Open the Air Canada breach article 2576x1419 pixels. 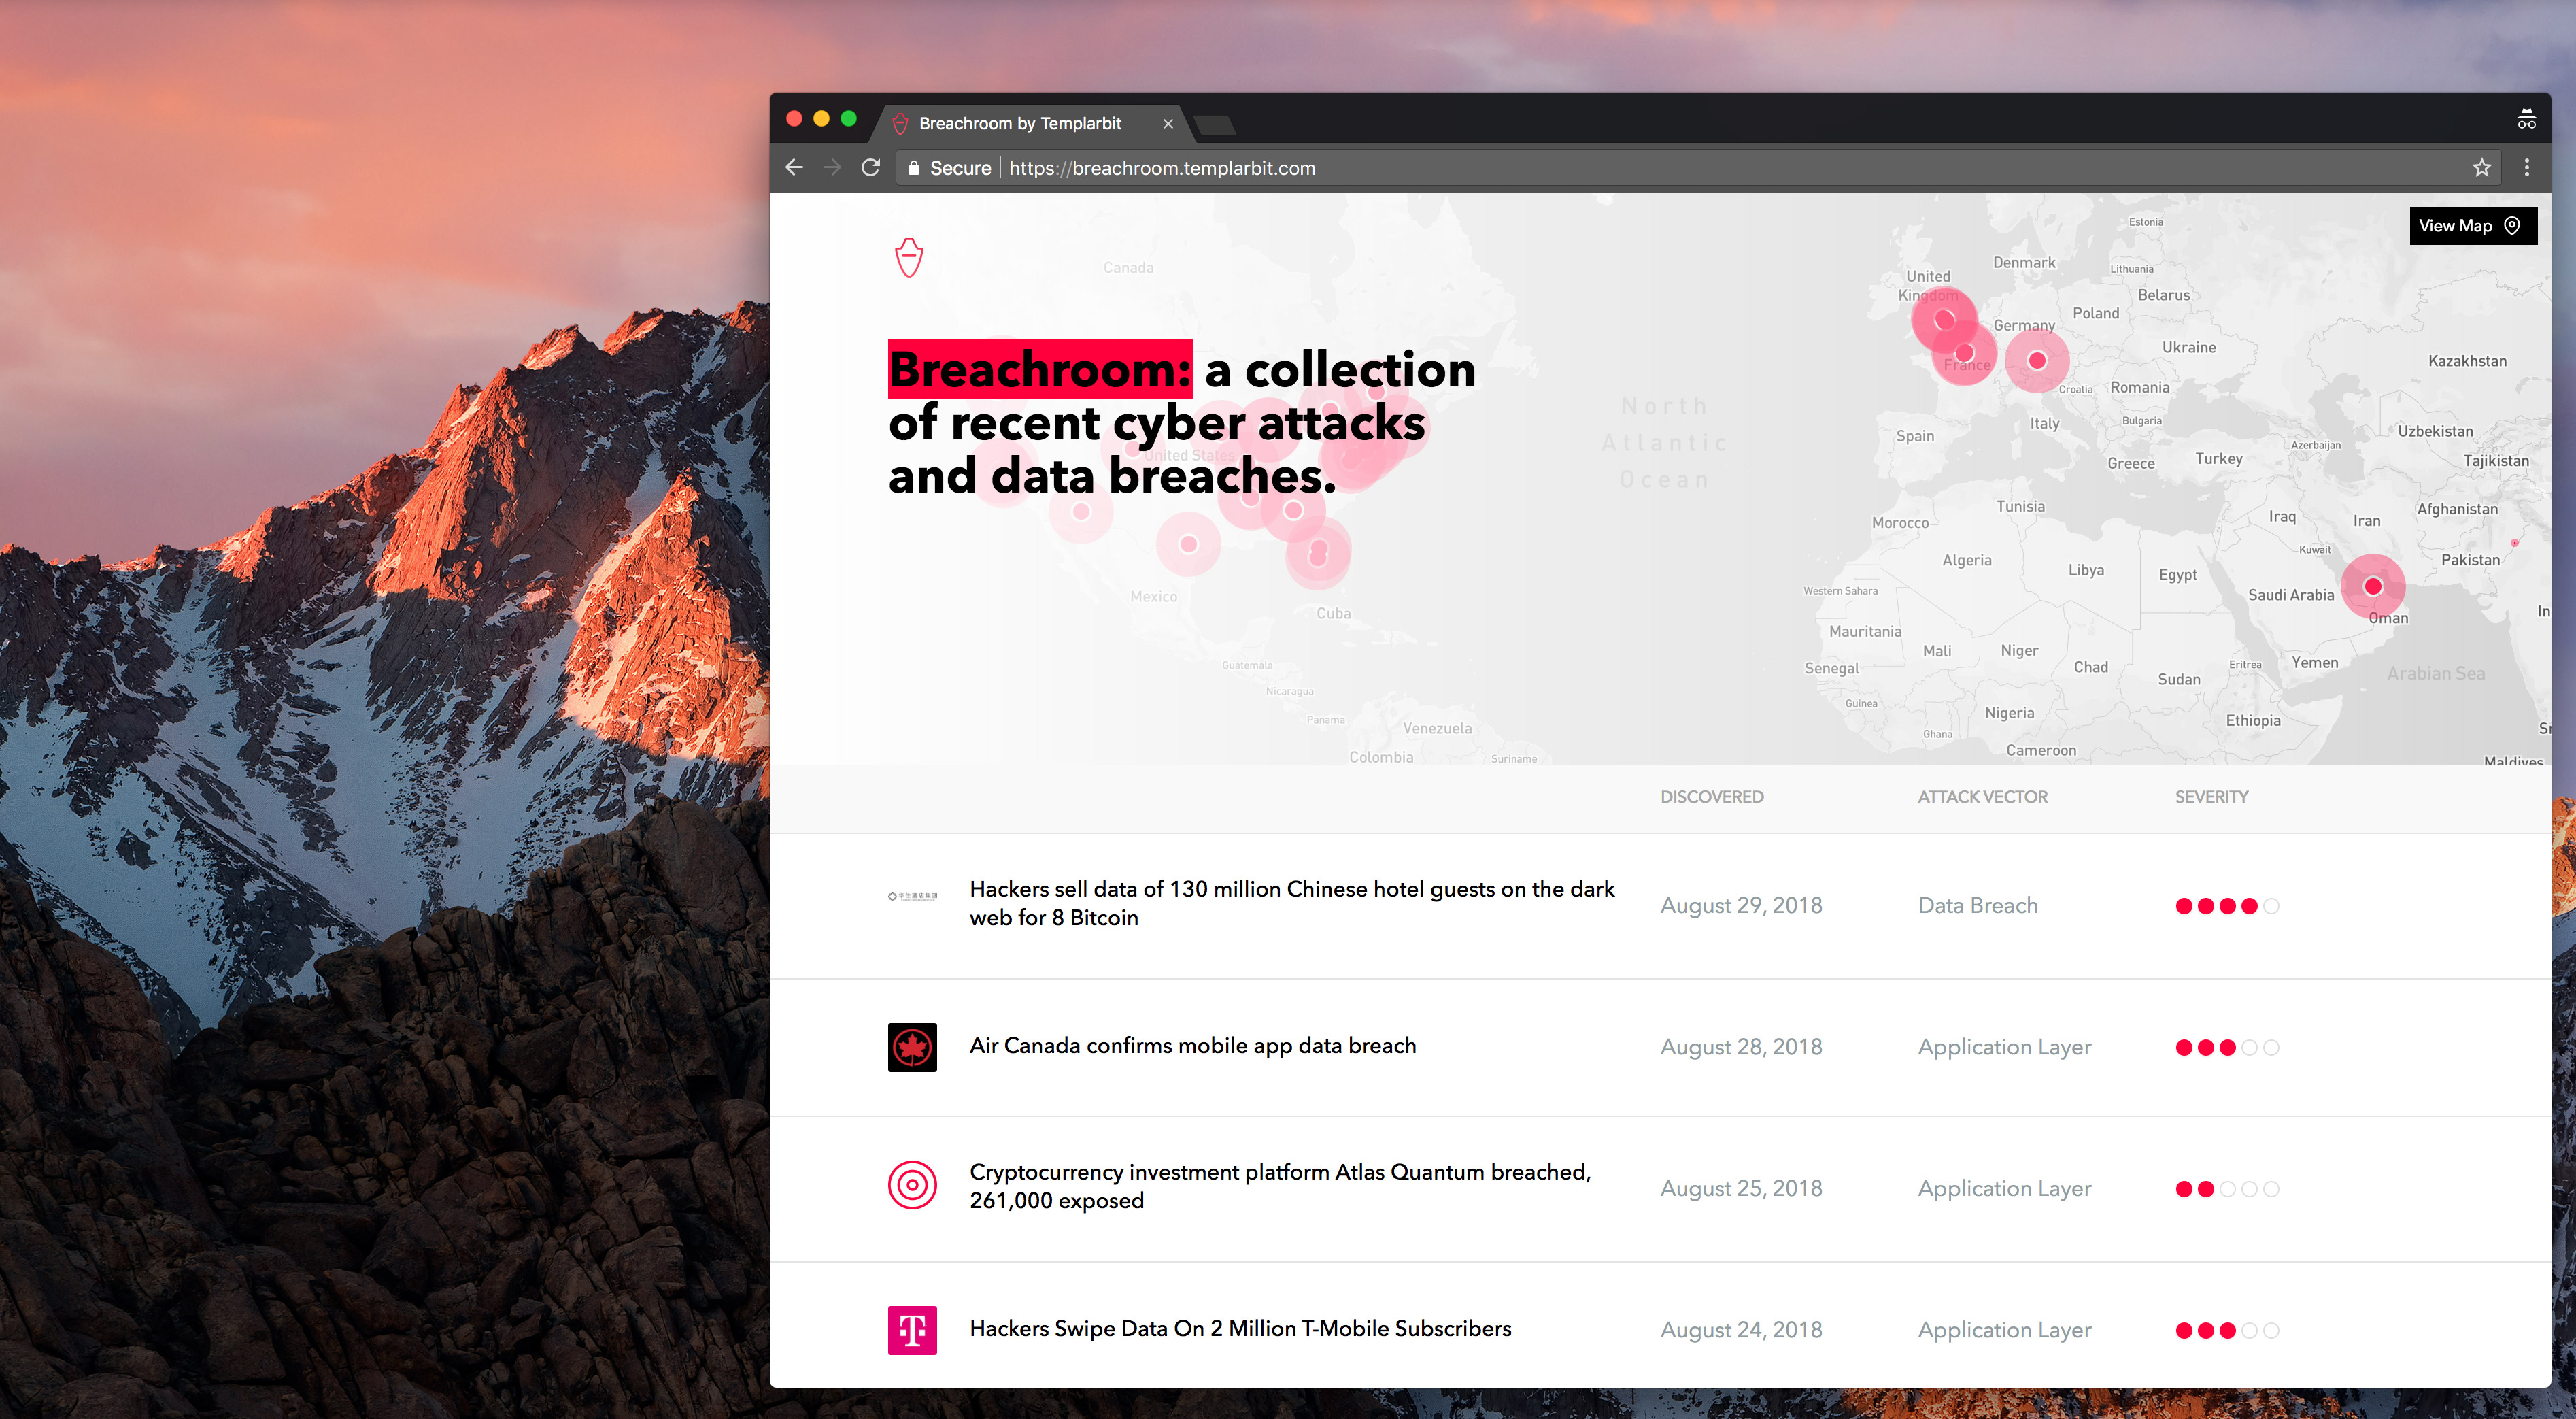coord(1192,1045)
